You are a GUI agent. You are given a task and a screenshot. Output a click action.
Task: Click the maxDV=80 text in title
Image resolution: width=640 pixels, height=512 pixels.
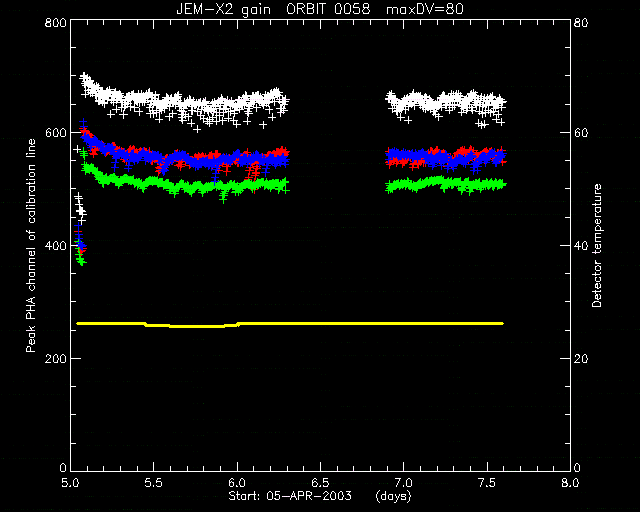tap(425, 9)
